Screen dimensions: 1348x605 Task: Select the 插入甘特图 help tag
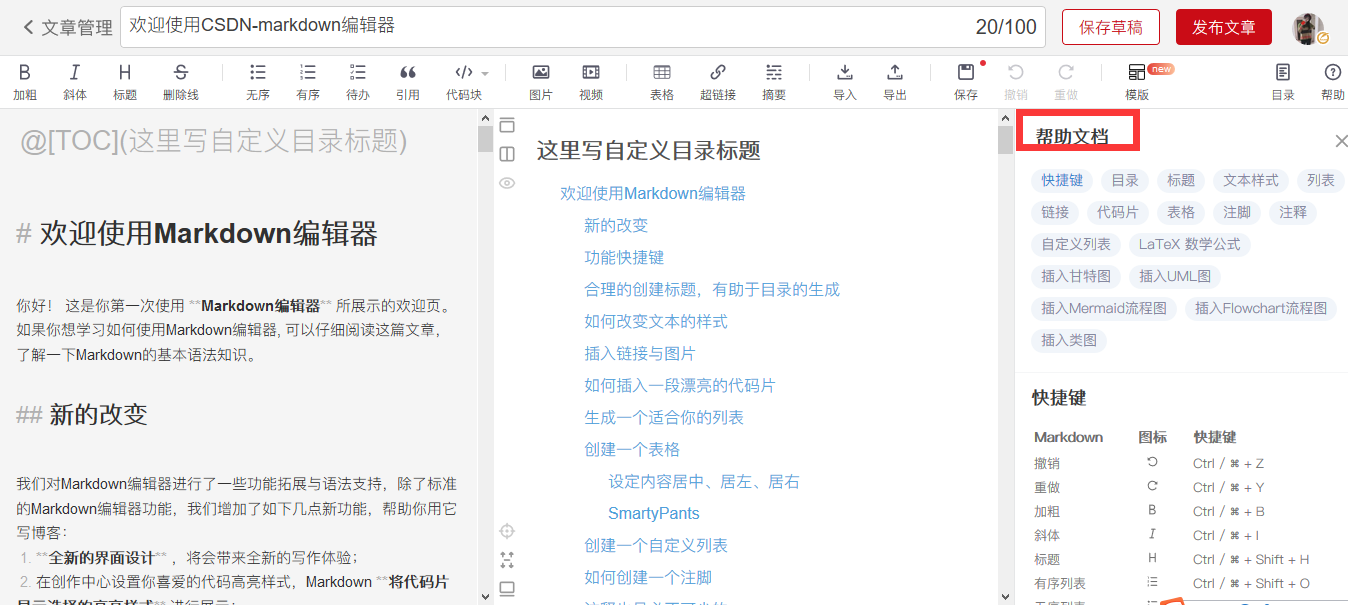click(x=1076, y=276)
